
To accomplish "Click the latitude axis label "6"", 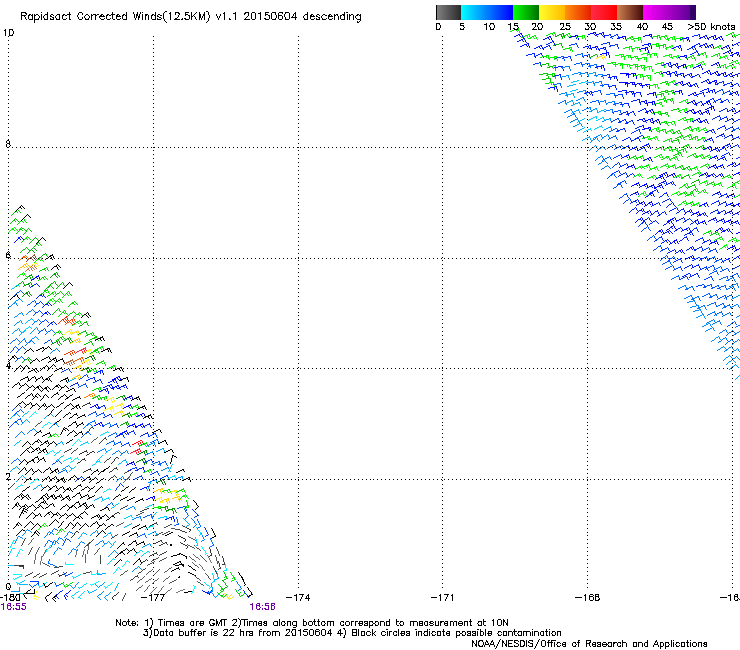I will pos(8,255).
